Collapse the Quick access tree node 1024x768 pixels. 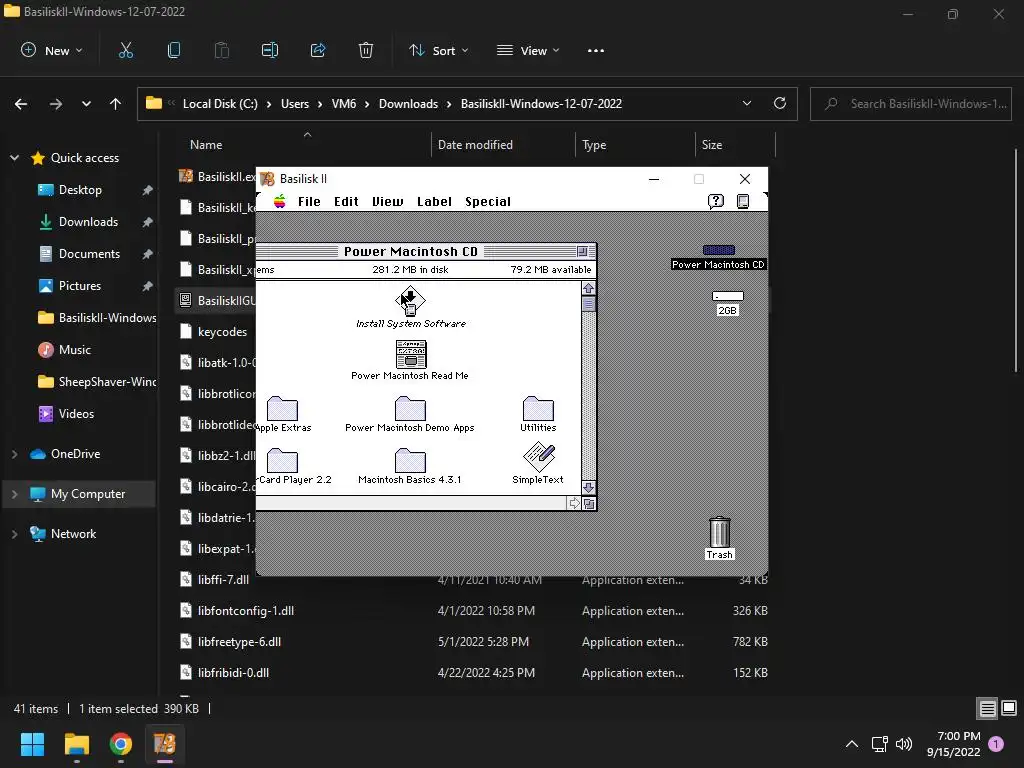click(x=14, y=157)
